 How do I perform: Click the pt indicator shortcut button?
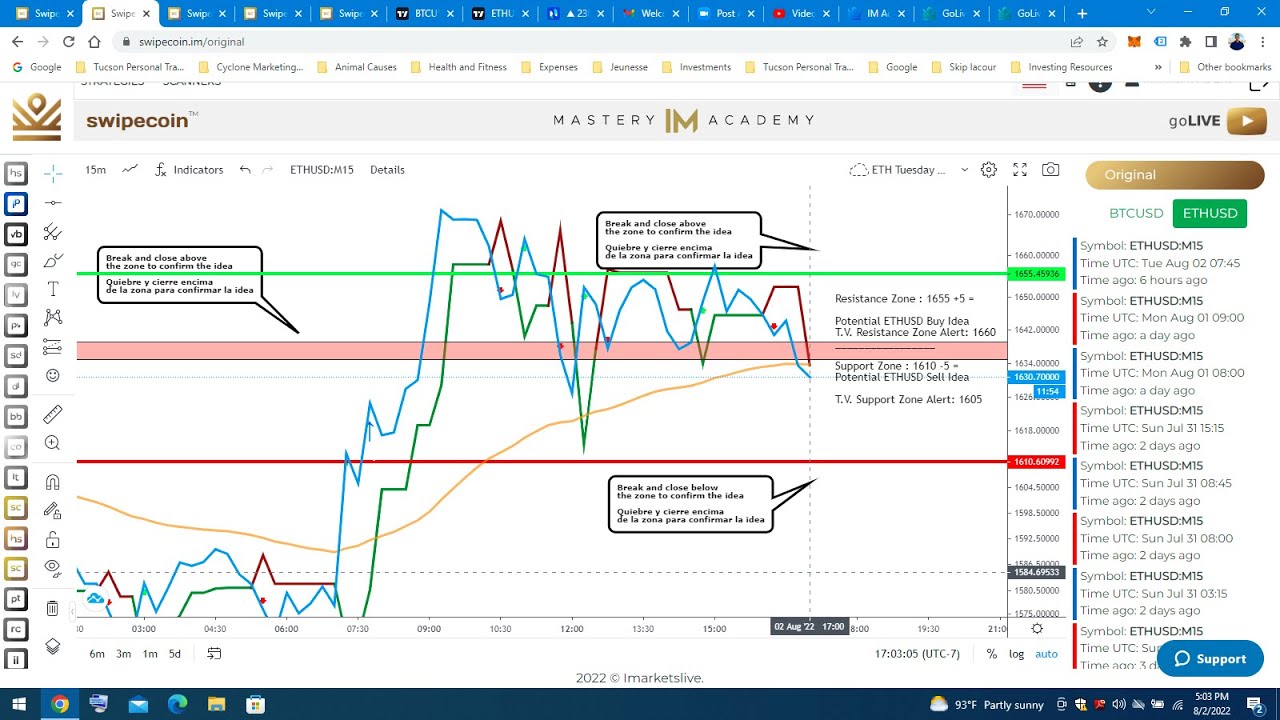(16, 599)
